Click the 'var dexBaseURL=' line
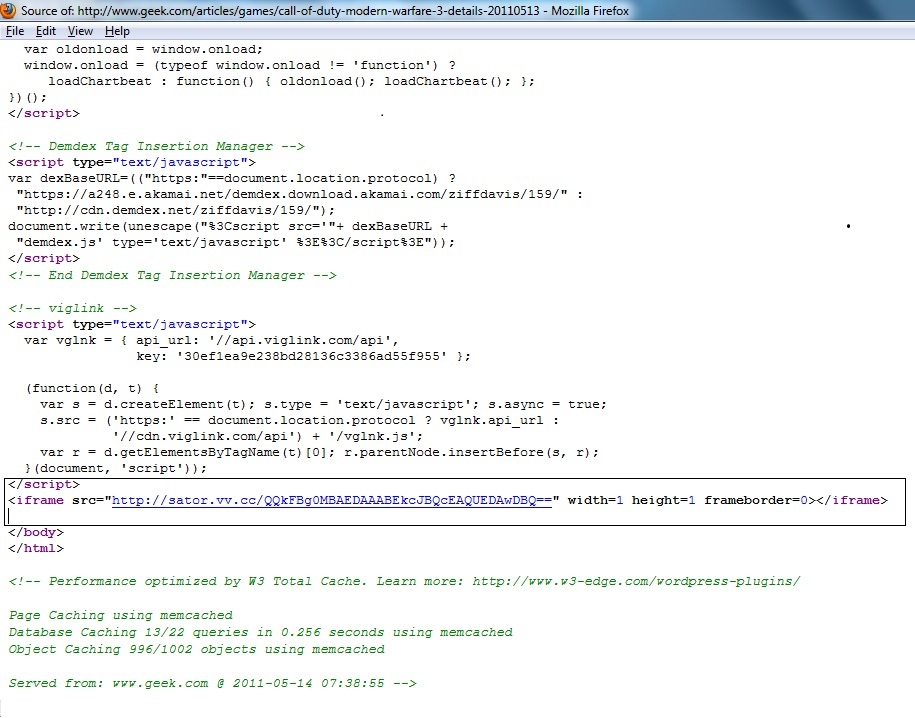 click(232, 178)
